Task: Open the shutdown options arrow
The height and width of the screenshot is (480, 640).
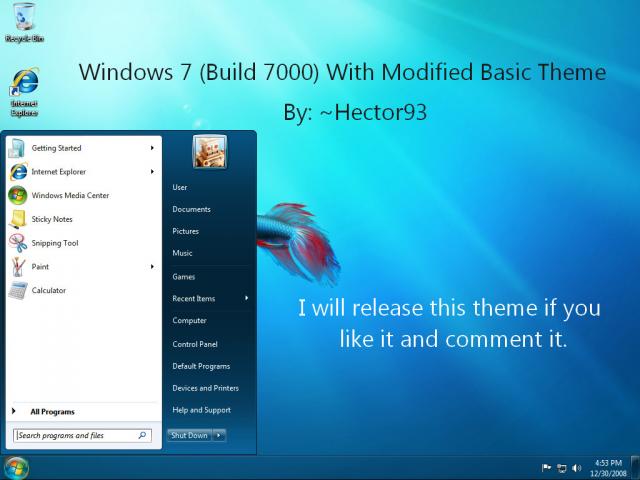Action: click(219, 436)
